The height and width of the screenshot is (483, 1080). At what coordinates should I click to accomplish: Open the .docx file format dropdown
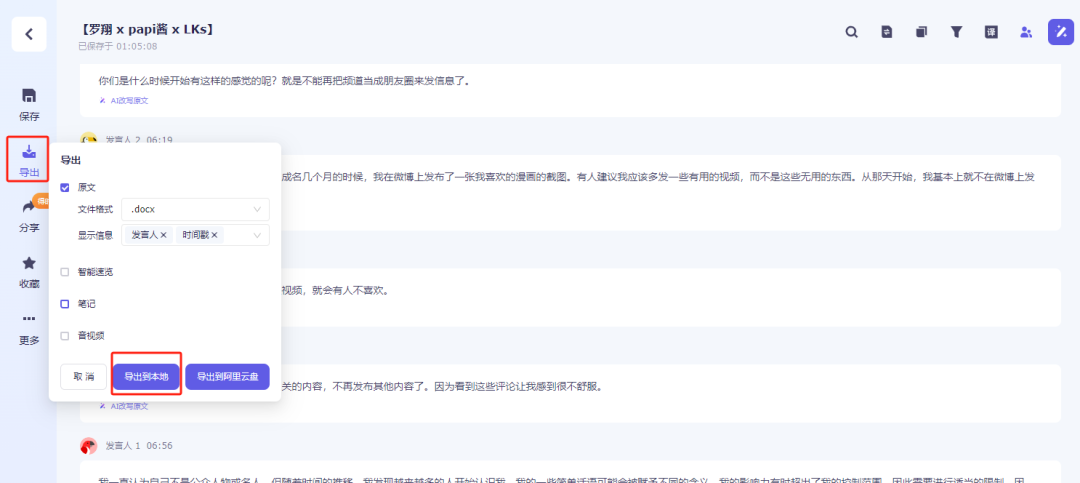pos(196,209)
